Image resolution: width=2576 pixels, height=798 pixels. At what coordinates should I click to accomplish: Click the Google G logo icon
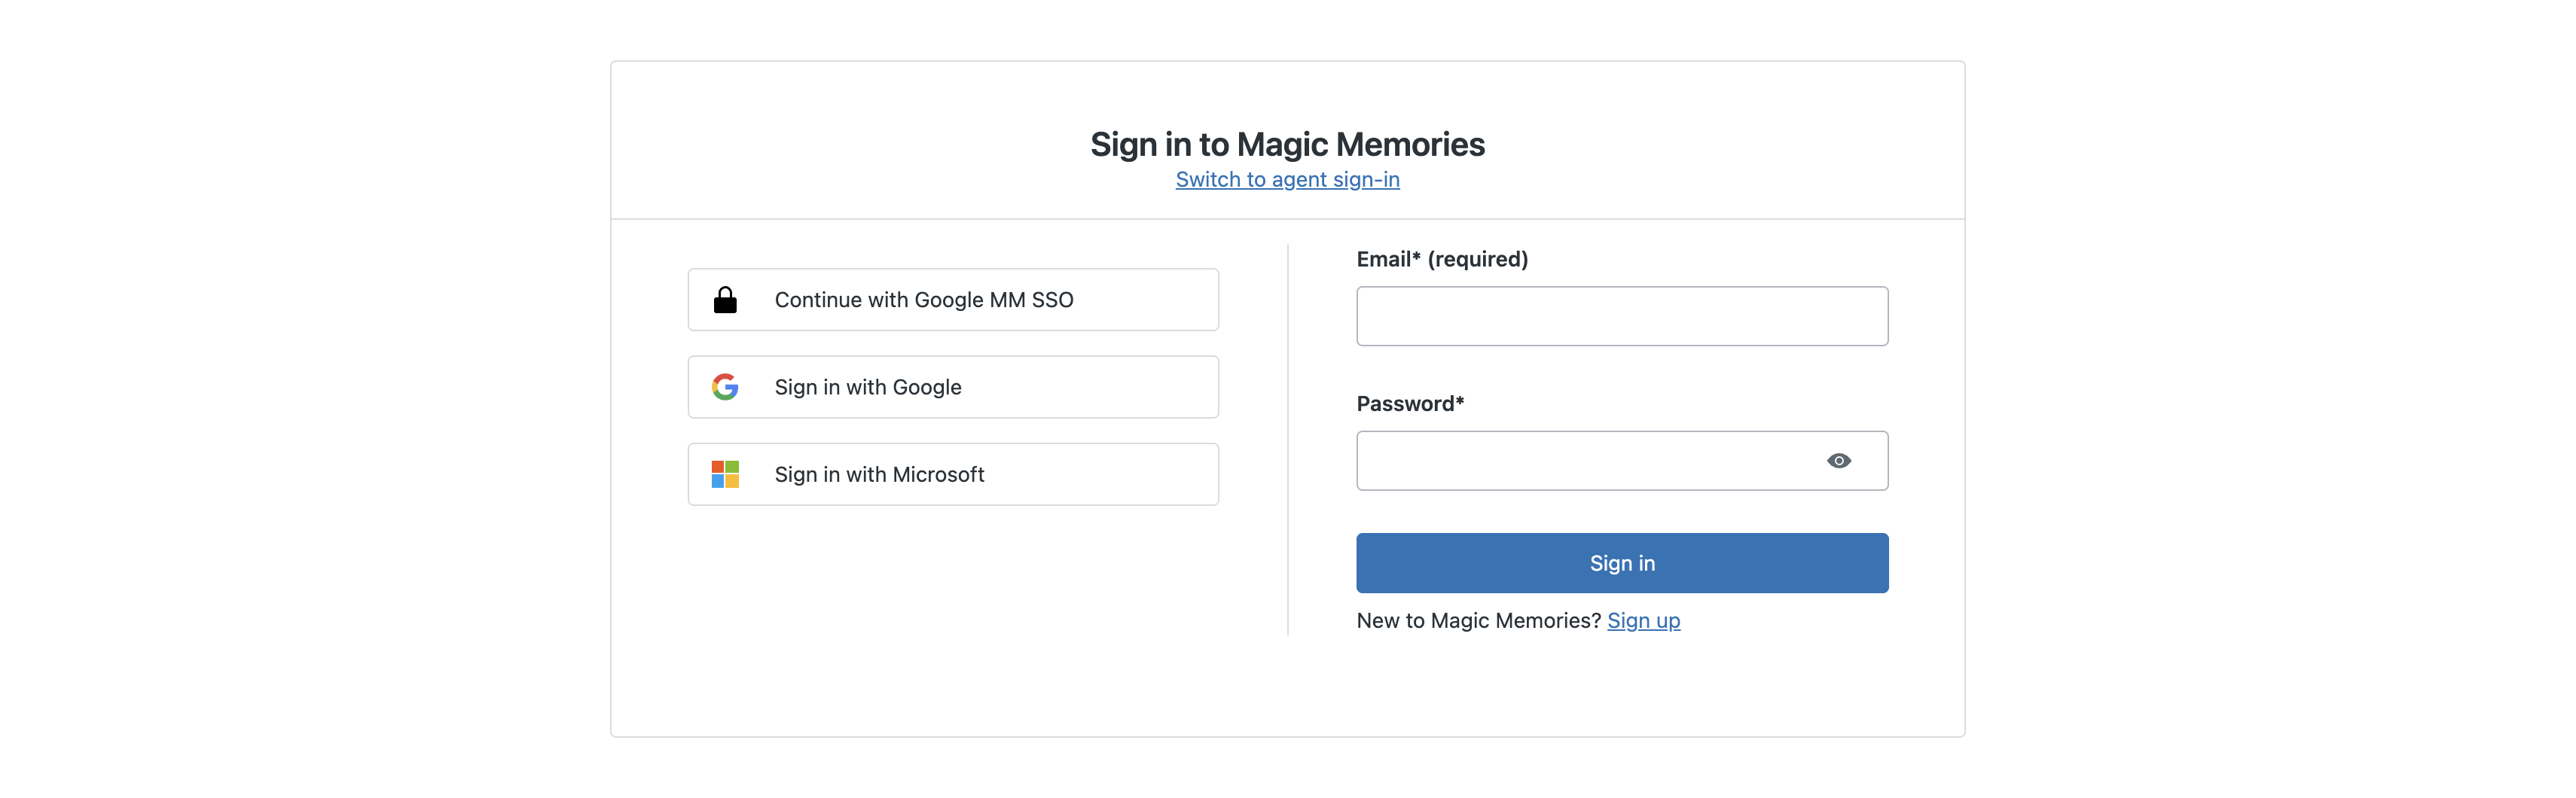[x=725, y=387]
